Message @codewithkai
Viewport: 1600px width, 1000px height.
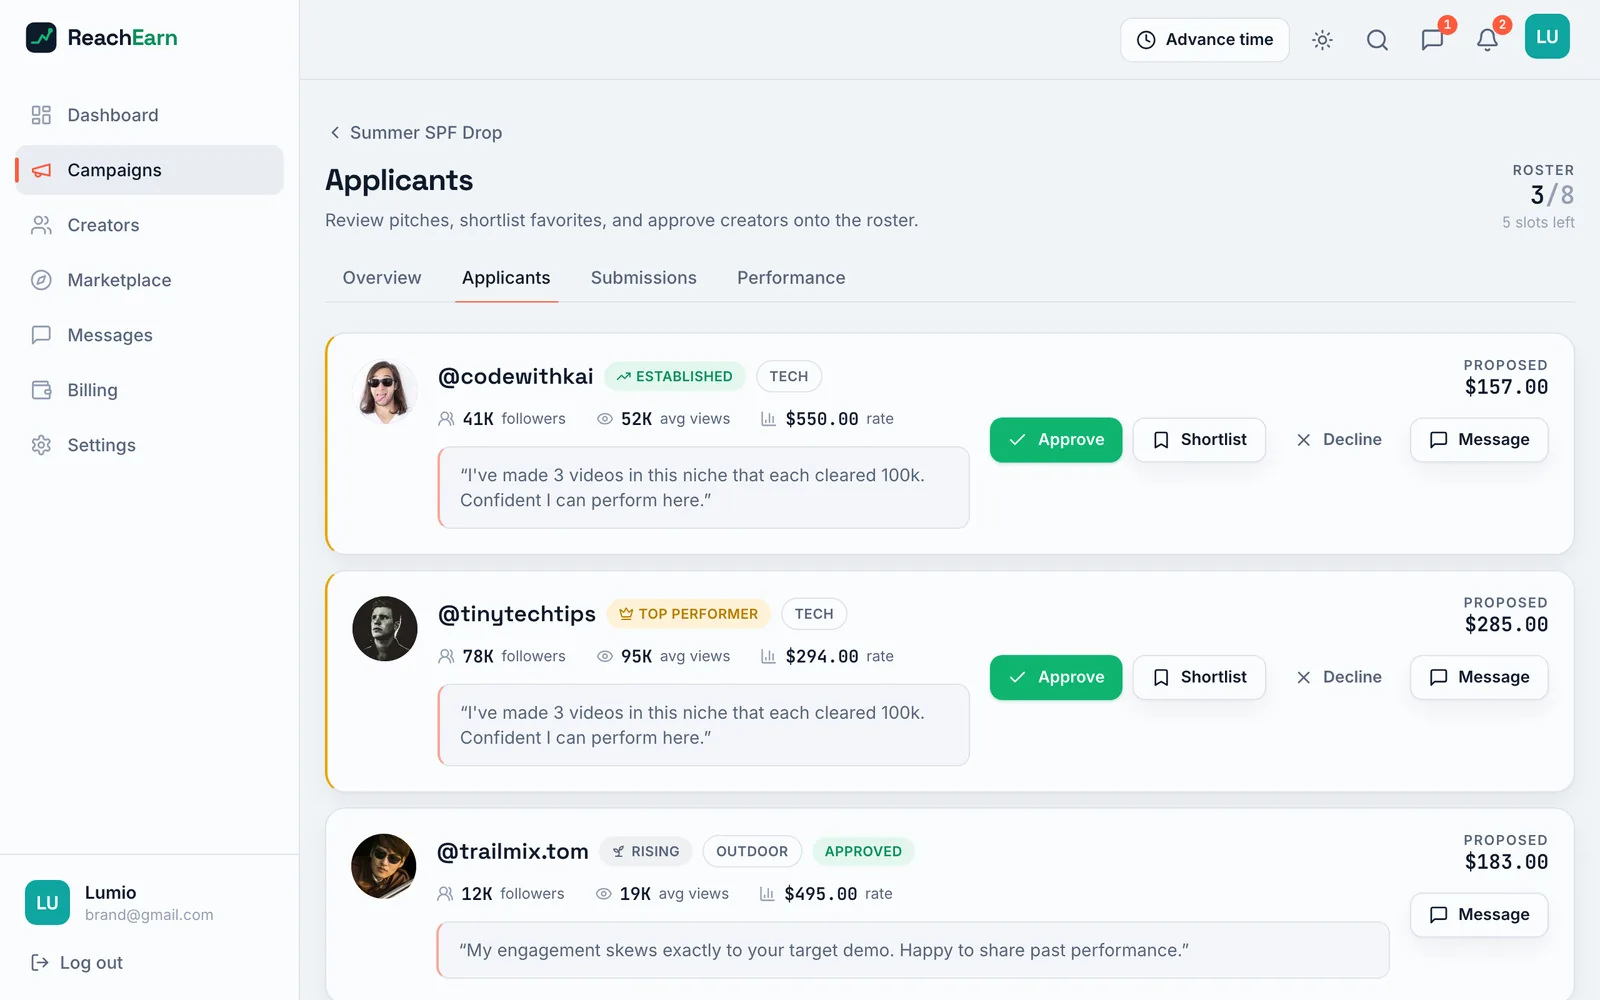tap(1479, 440)
